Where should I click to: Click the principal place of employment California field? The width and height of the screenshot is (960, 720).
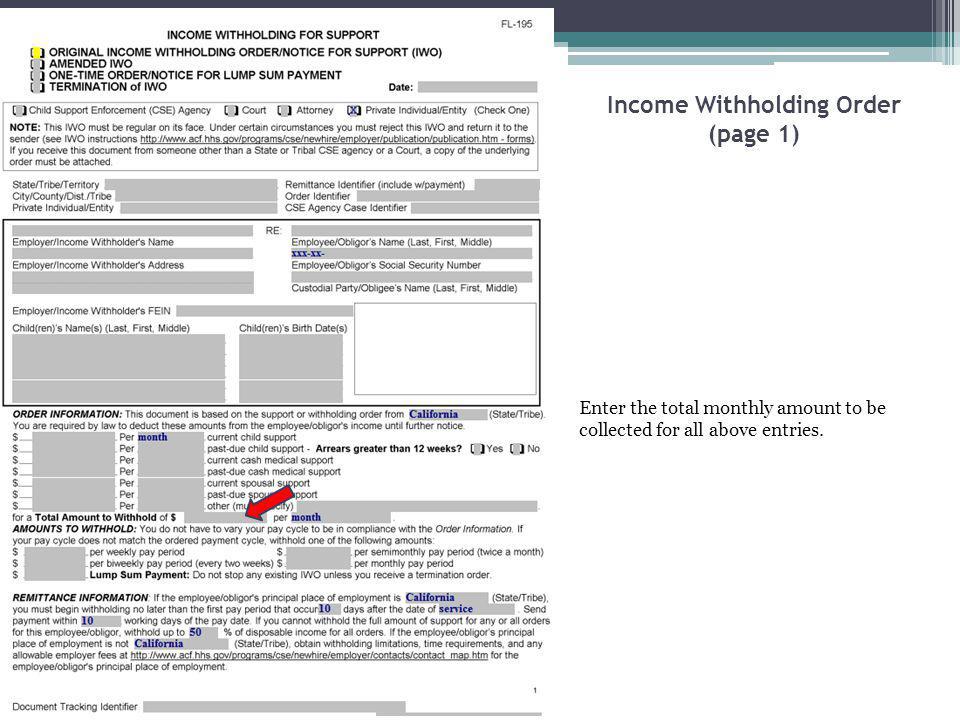point(446,598)
